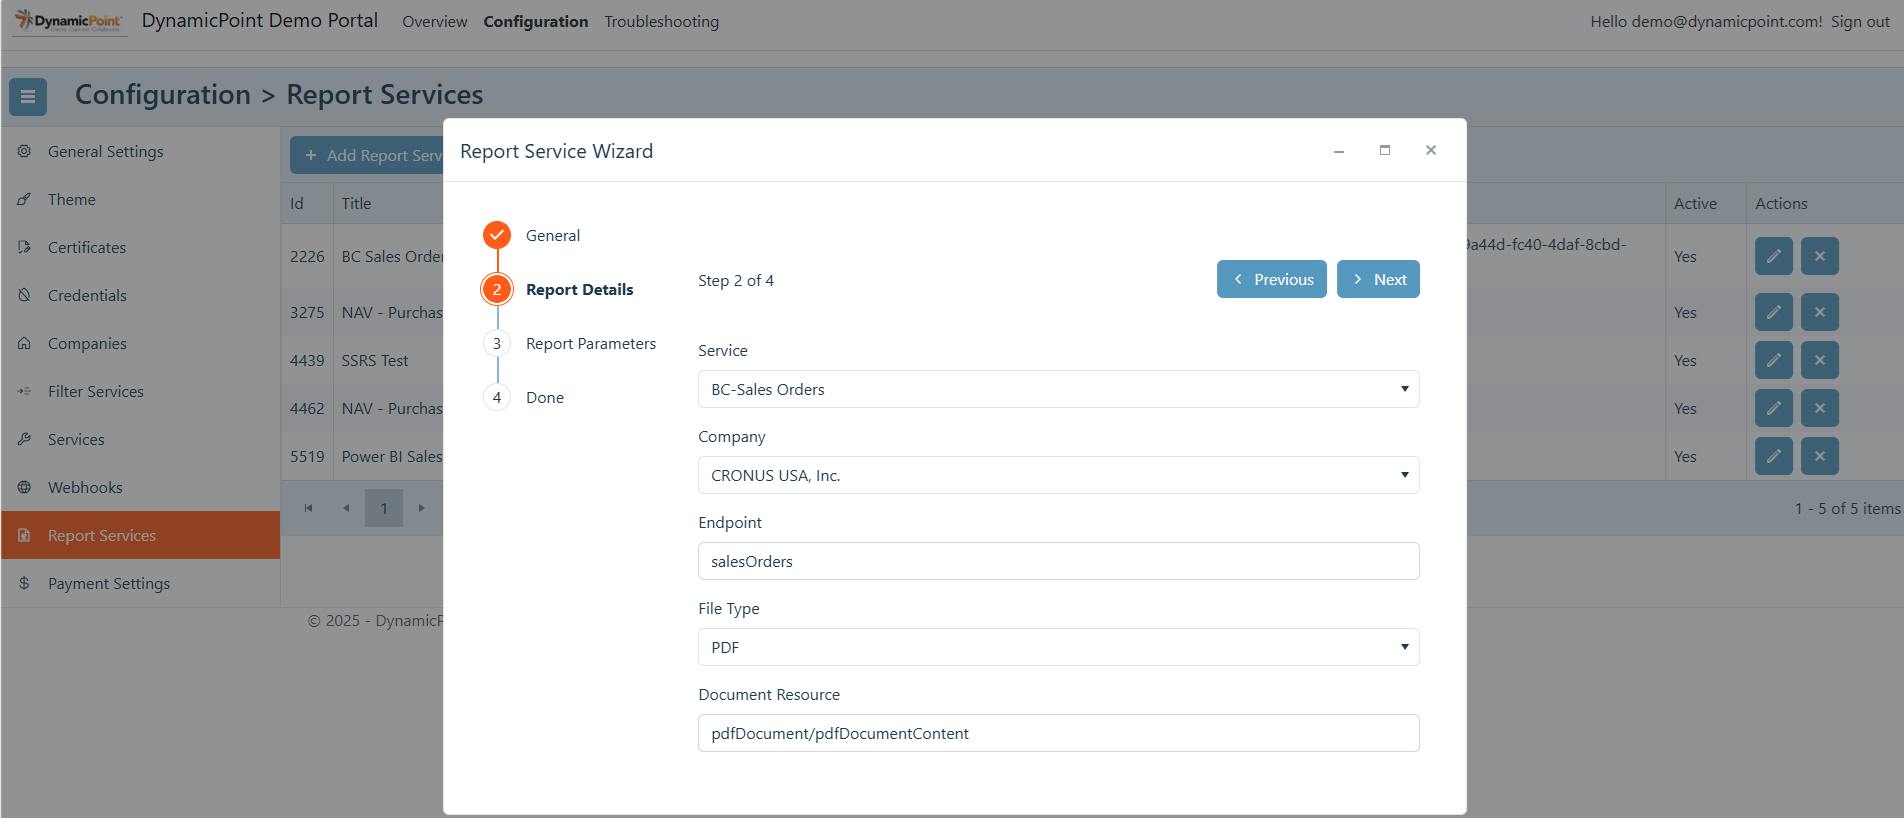
Task: Jump to wizard step 3 Report Parameters
Action: [570, 343]
